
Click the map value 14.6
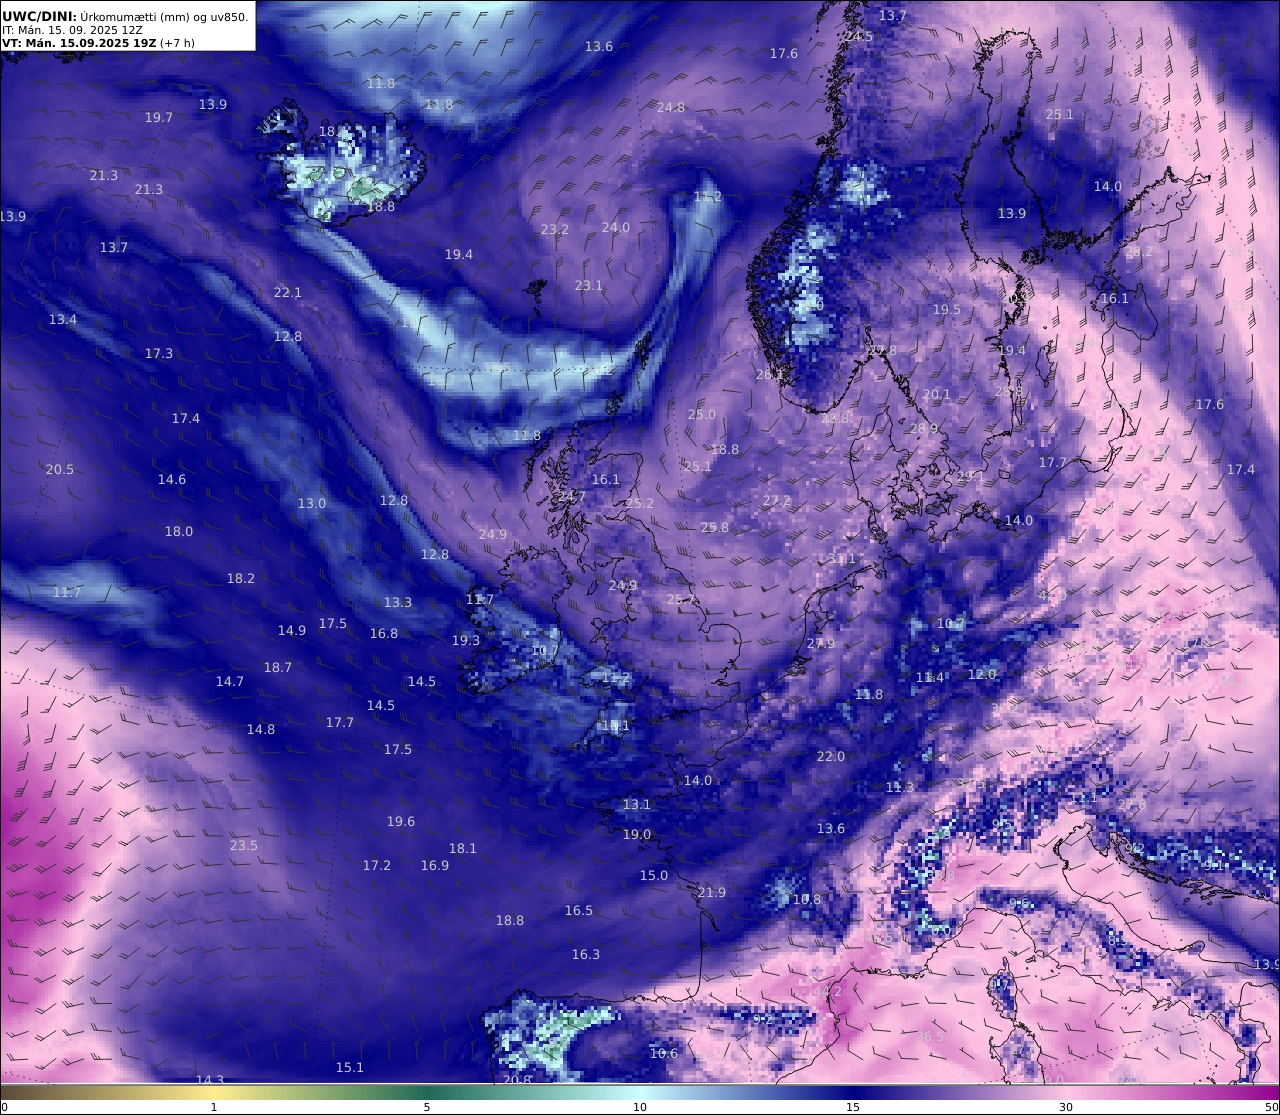(172, 480)
